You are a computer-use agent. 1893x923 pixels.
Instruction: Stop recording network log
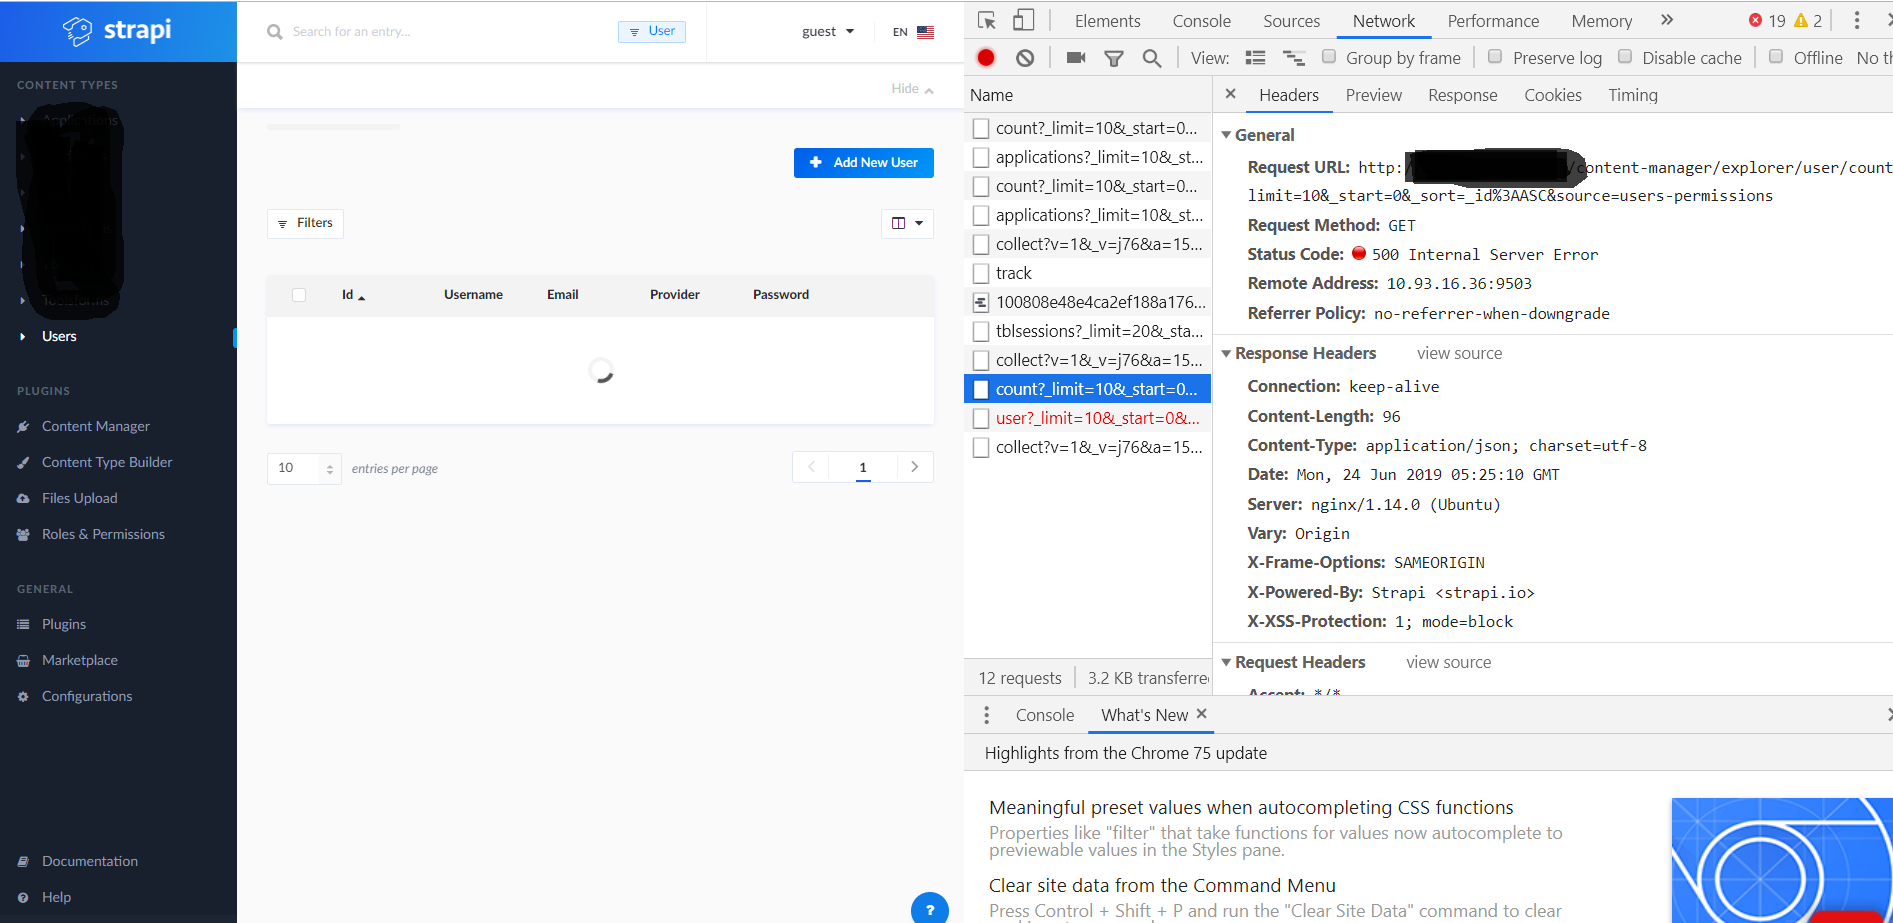[985, 57]
